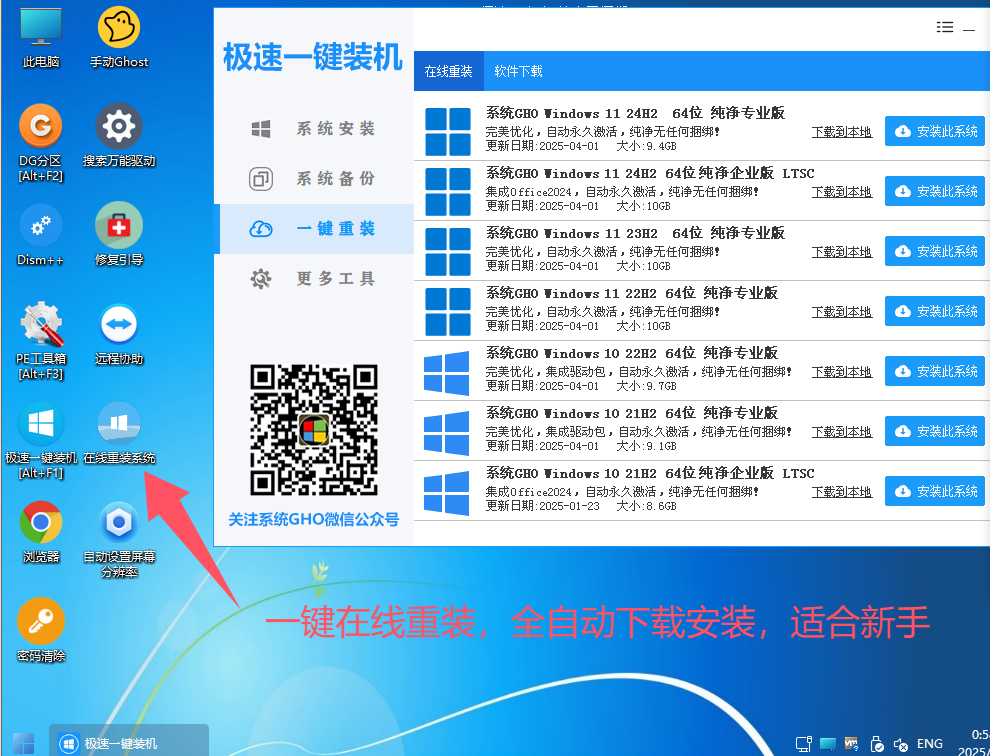Viewport: 990px width, 756px height.
Task: Click the Windows 11 23H2 system logo
Action: (x=448, y=251)
